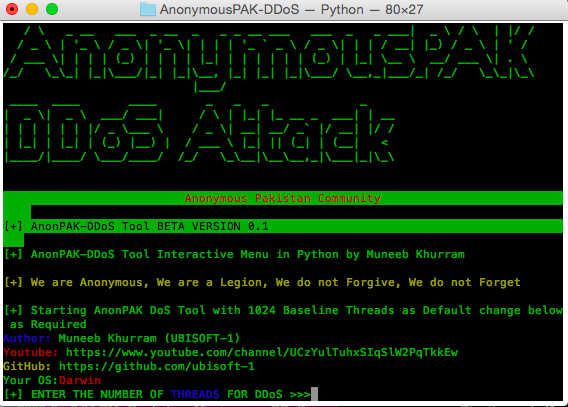Click the 'Anonymous Pakistan Community' banner text
568x407 pixels.
(x=283, y=198)
